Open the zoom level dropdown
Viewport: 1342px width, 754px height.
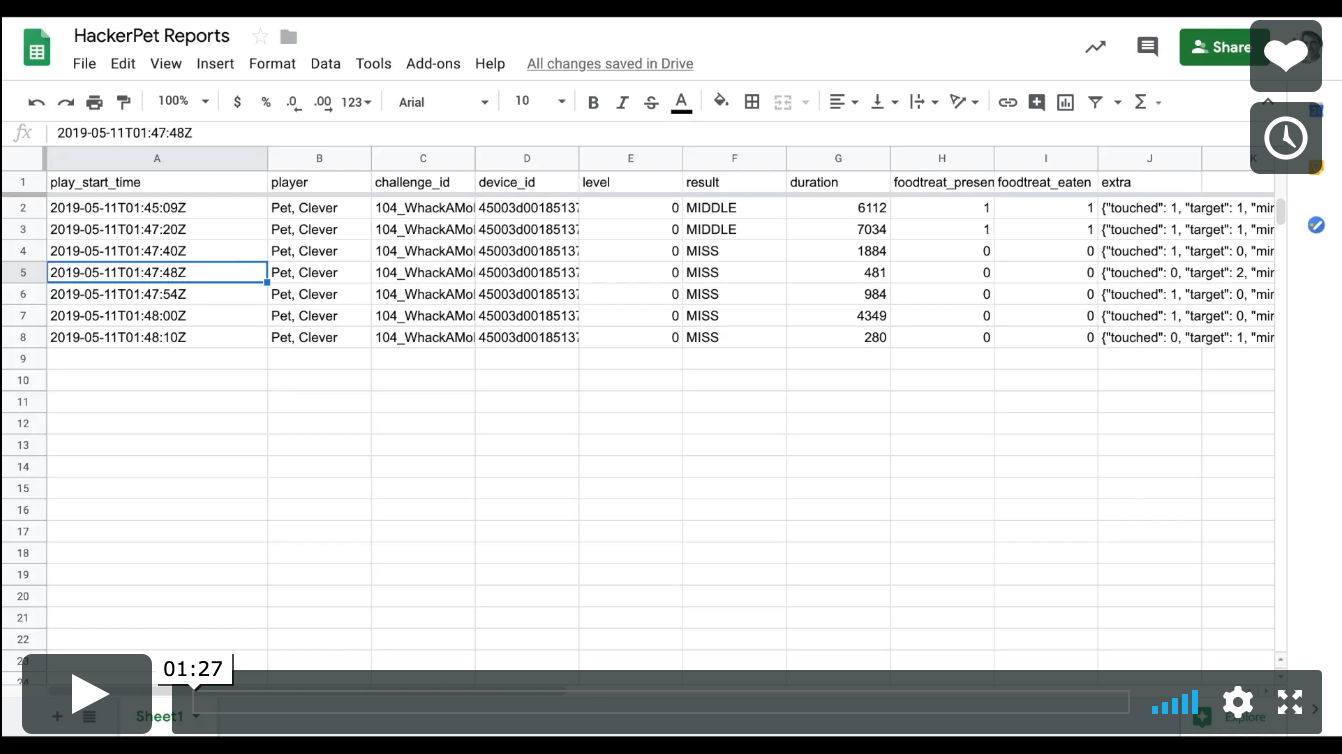[181, 101]
